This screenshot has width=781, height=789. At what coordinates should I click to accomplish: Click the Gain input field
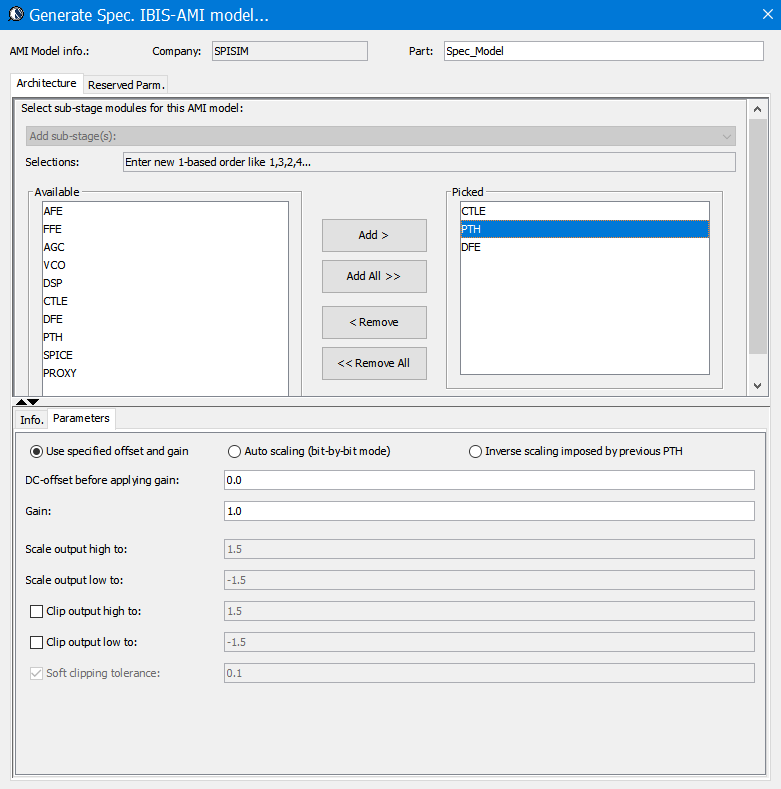pos(489,511)
